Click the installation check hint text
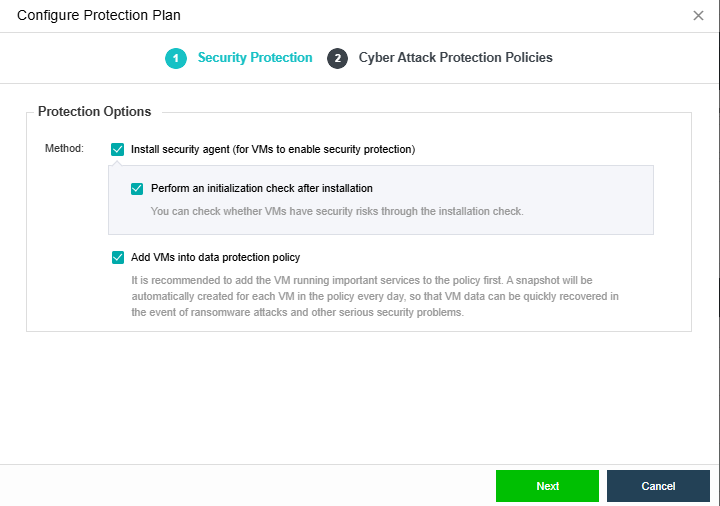The height and width of the screenshot is (506, 720). pos(336,211)
